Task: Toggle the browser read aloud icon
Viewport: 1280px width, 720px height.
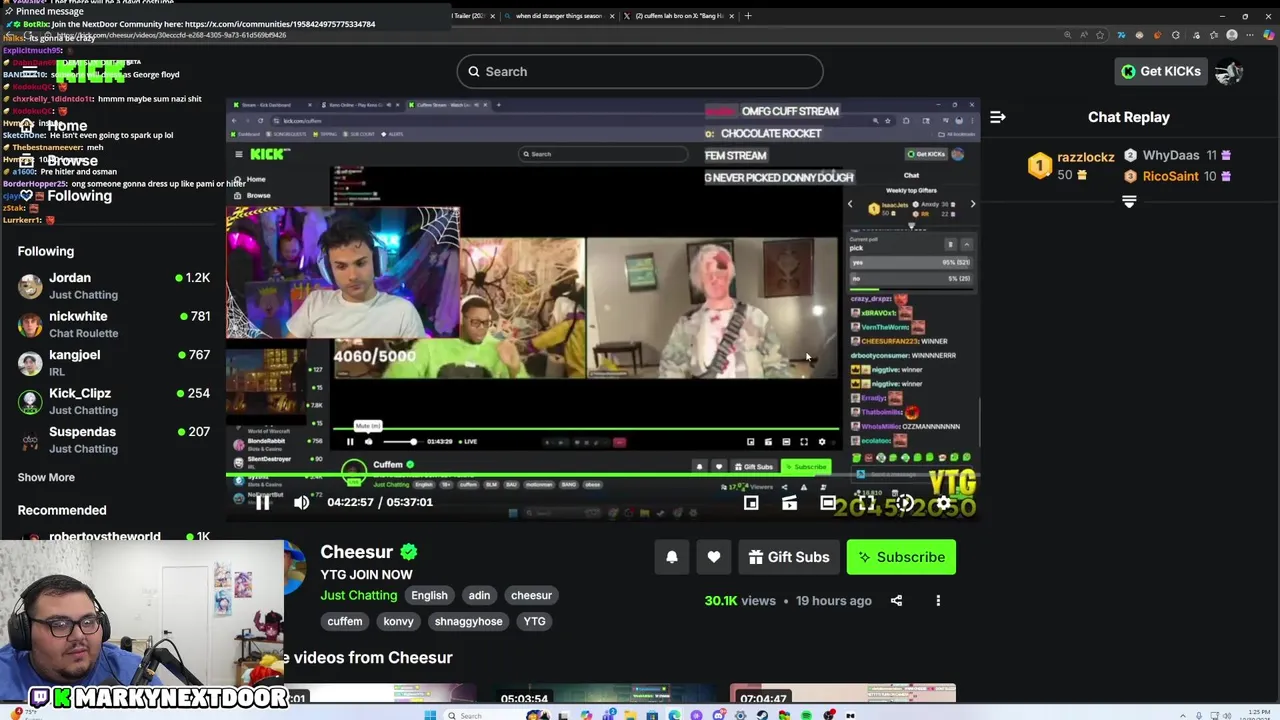Action: (1084, 35)
